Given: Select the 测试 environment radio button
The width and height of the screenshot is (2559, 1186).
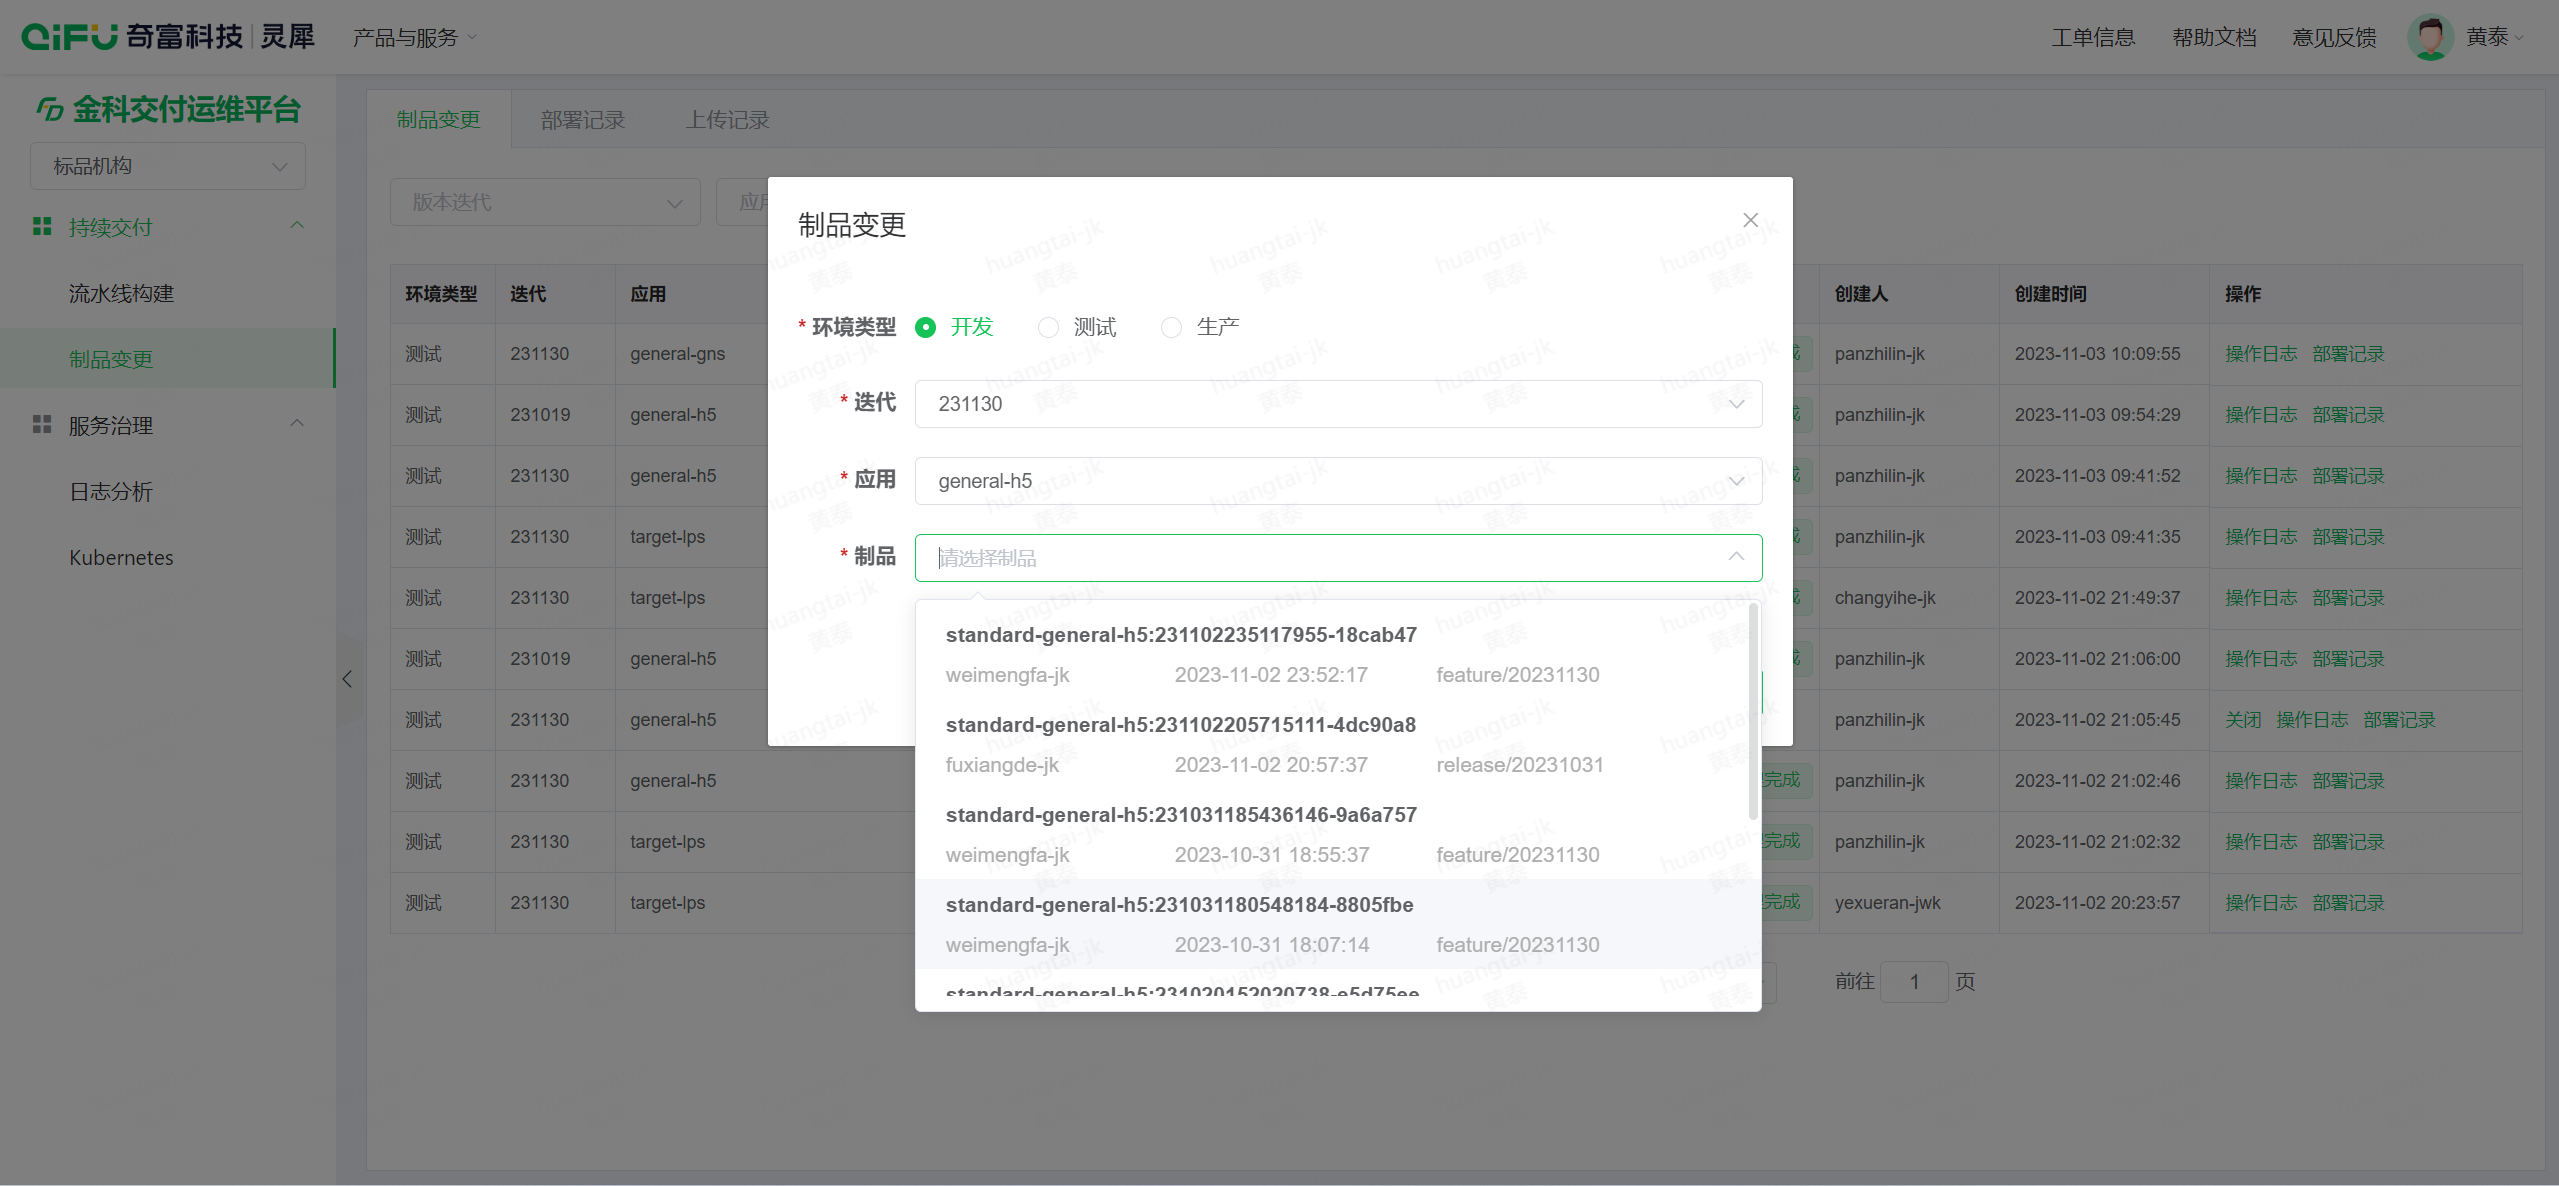Looking at the screenshot, I should 1048,327.
